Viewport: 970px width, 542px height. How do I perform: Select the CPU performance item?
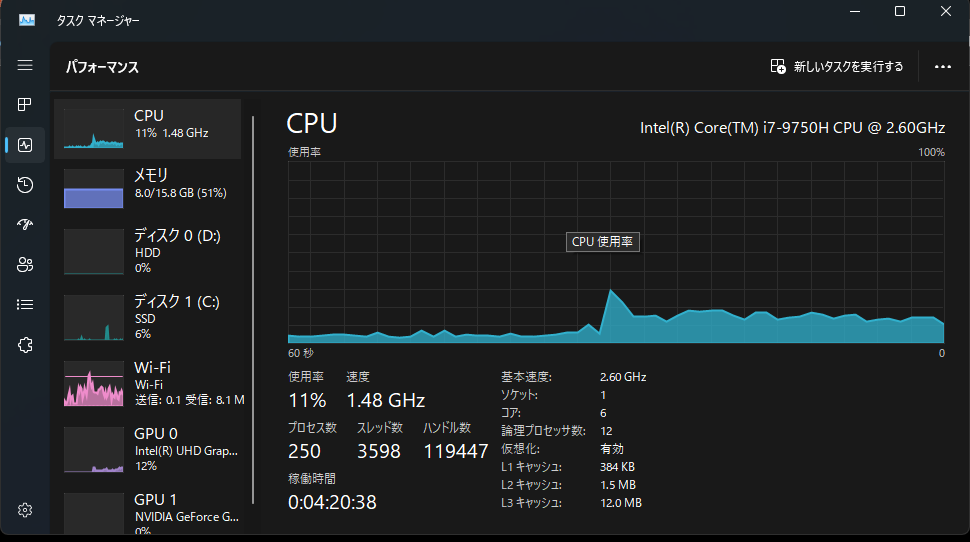(x=148, y=129)
